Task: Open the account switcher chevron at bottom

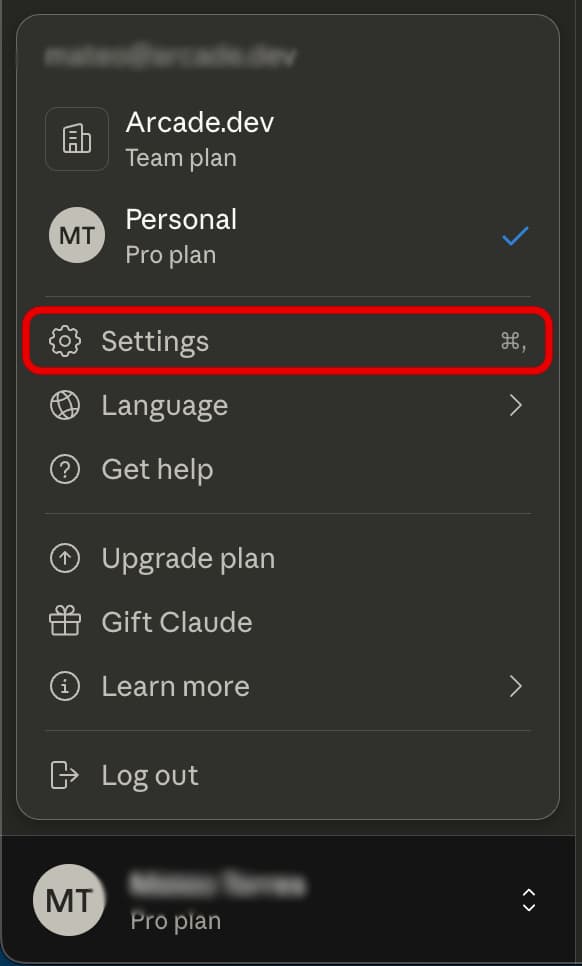Action: point(528,900)
